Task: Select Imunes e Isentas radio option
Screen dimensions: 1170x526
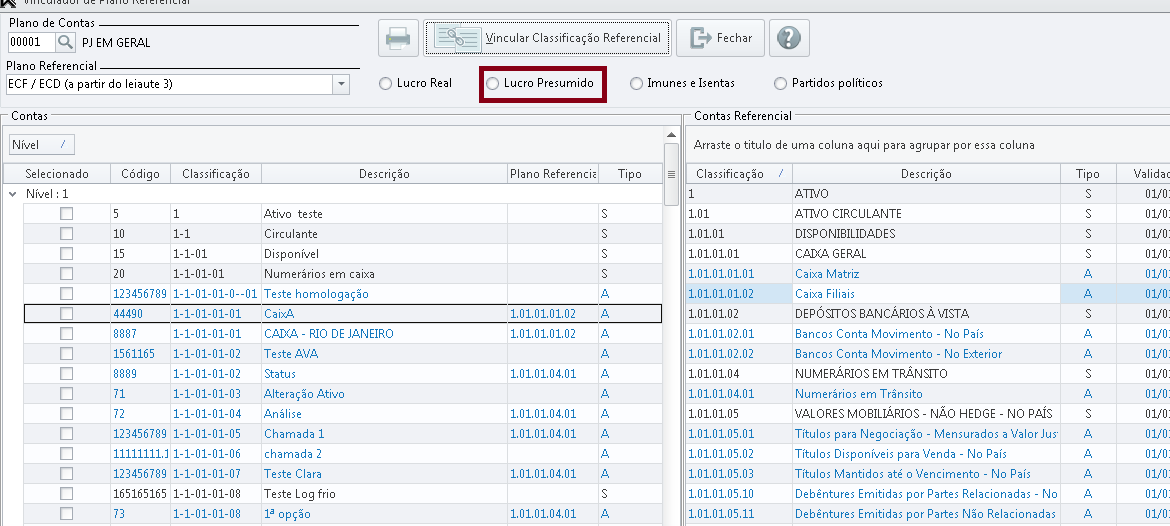Action: click(x=682, y=84)
